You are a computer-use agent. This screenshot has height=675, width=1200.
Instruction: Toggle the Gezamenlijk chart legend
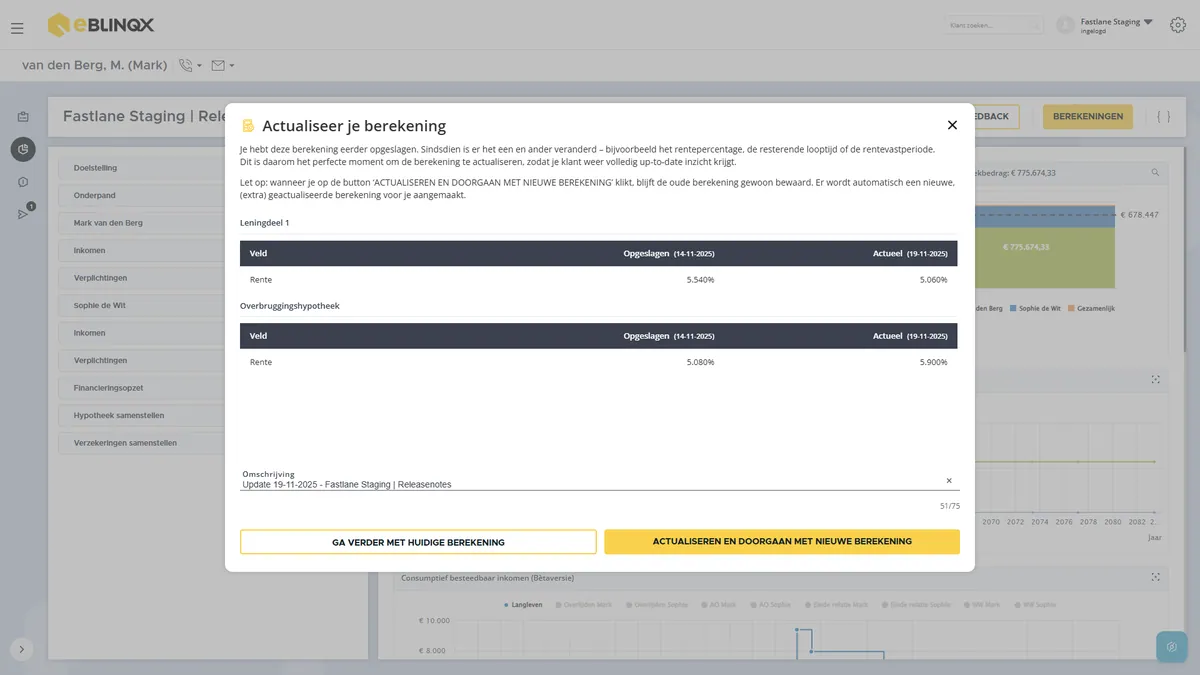1091,308
